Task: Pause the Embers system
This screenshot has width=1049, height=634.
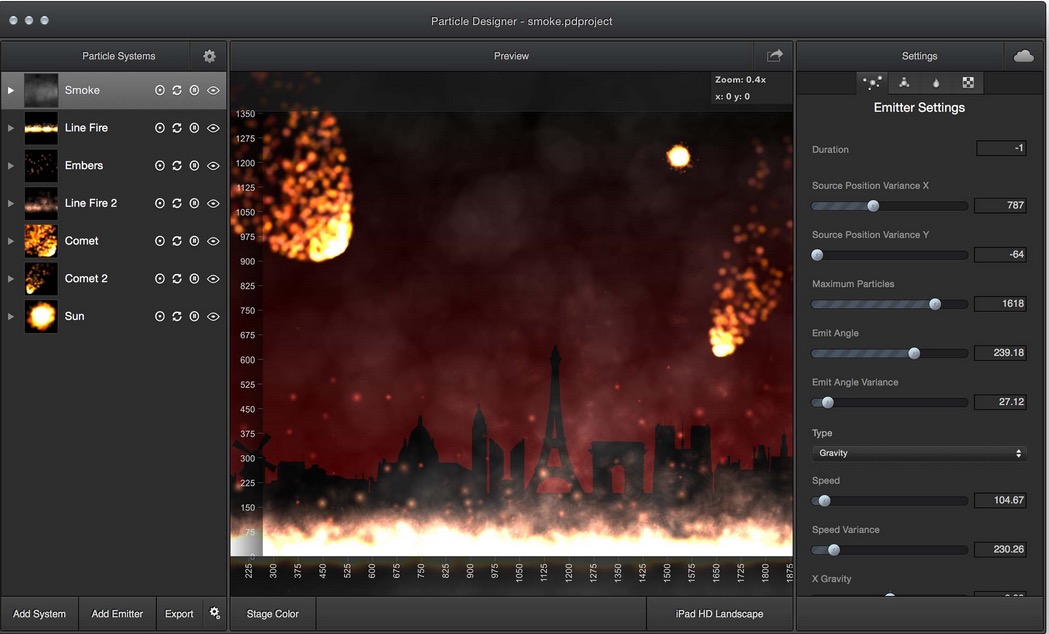Action: click(x=194, y=165)
